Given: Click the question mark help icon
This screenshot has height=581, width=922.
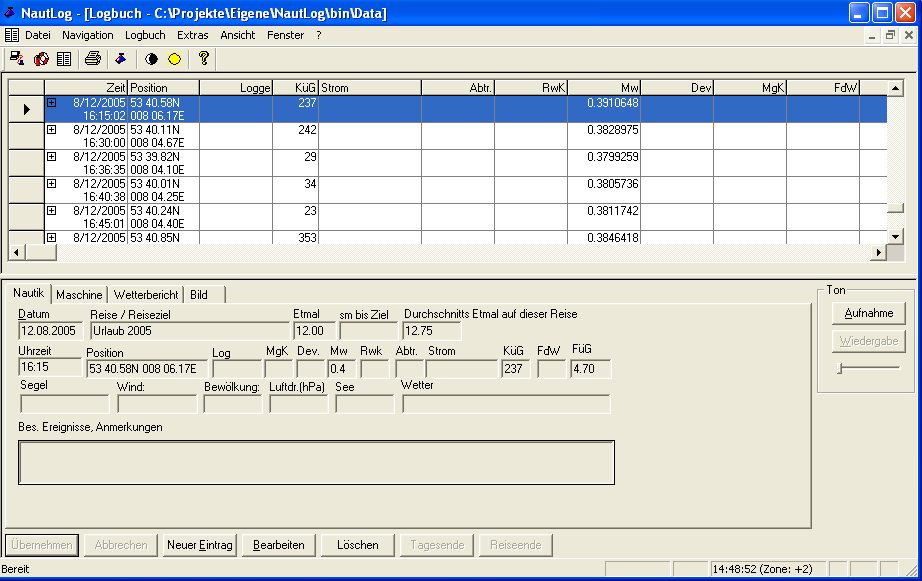Looking at the screenshot, I should pyautogui.click(x=203, y=59).
